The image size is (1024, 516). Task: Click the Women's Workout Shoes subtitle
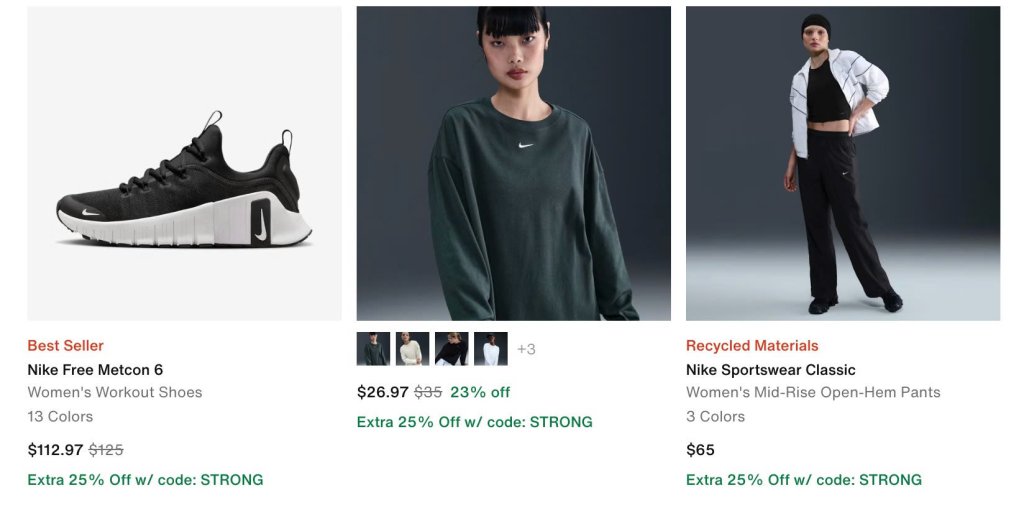[x=114, y=392]
